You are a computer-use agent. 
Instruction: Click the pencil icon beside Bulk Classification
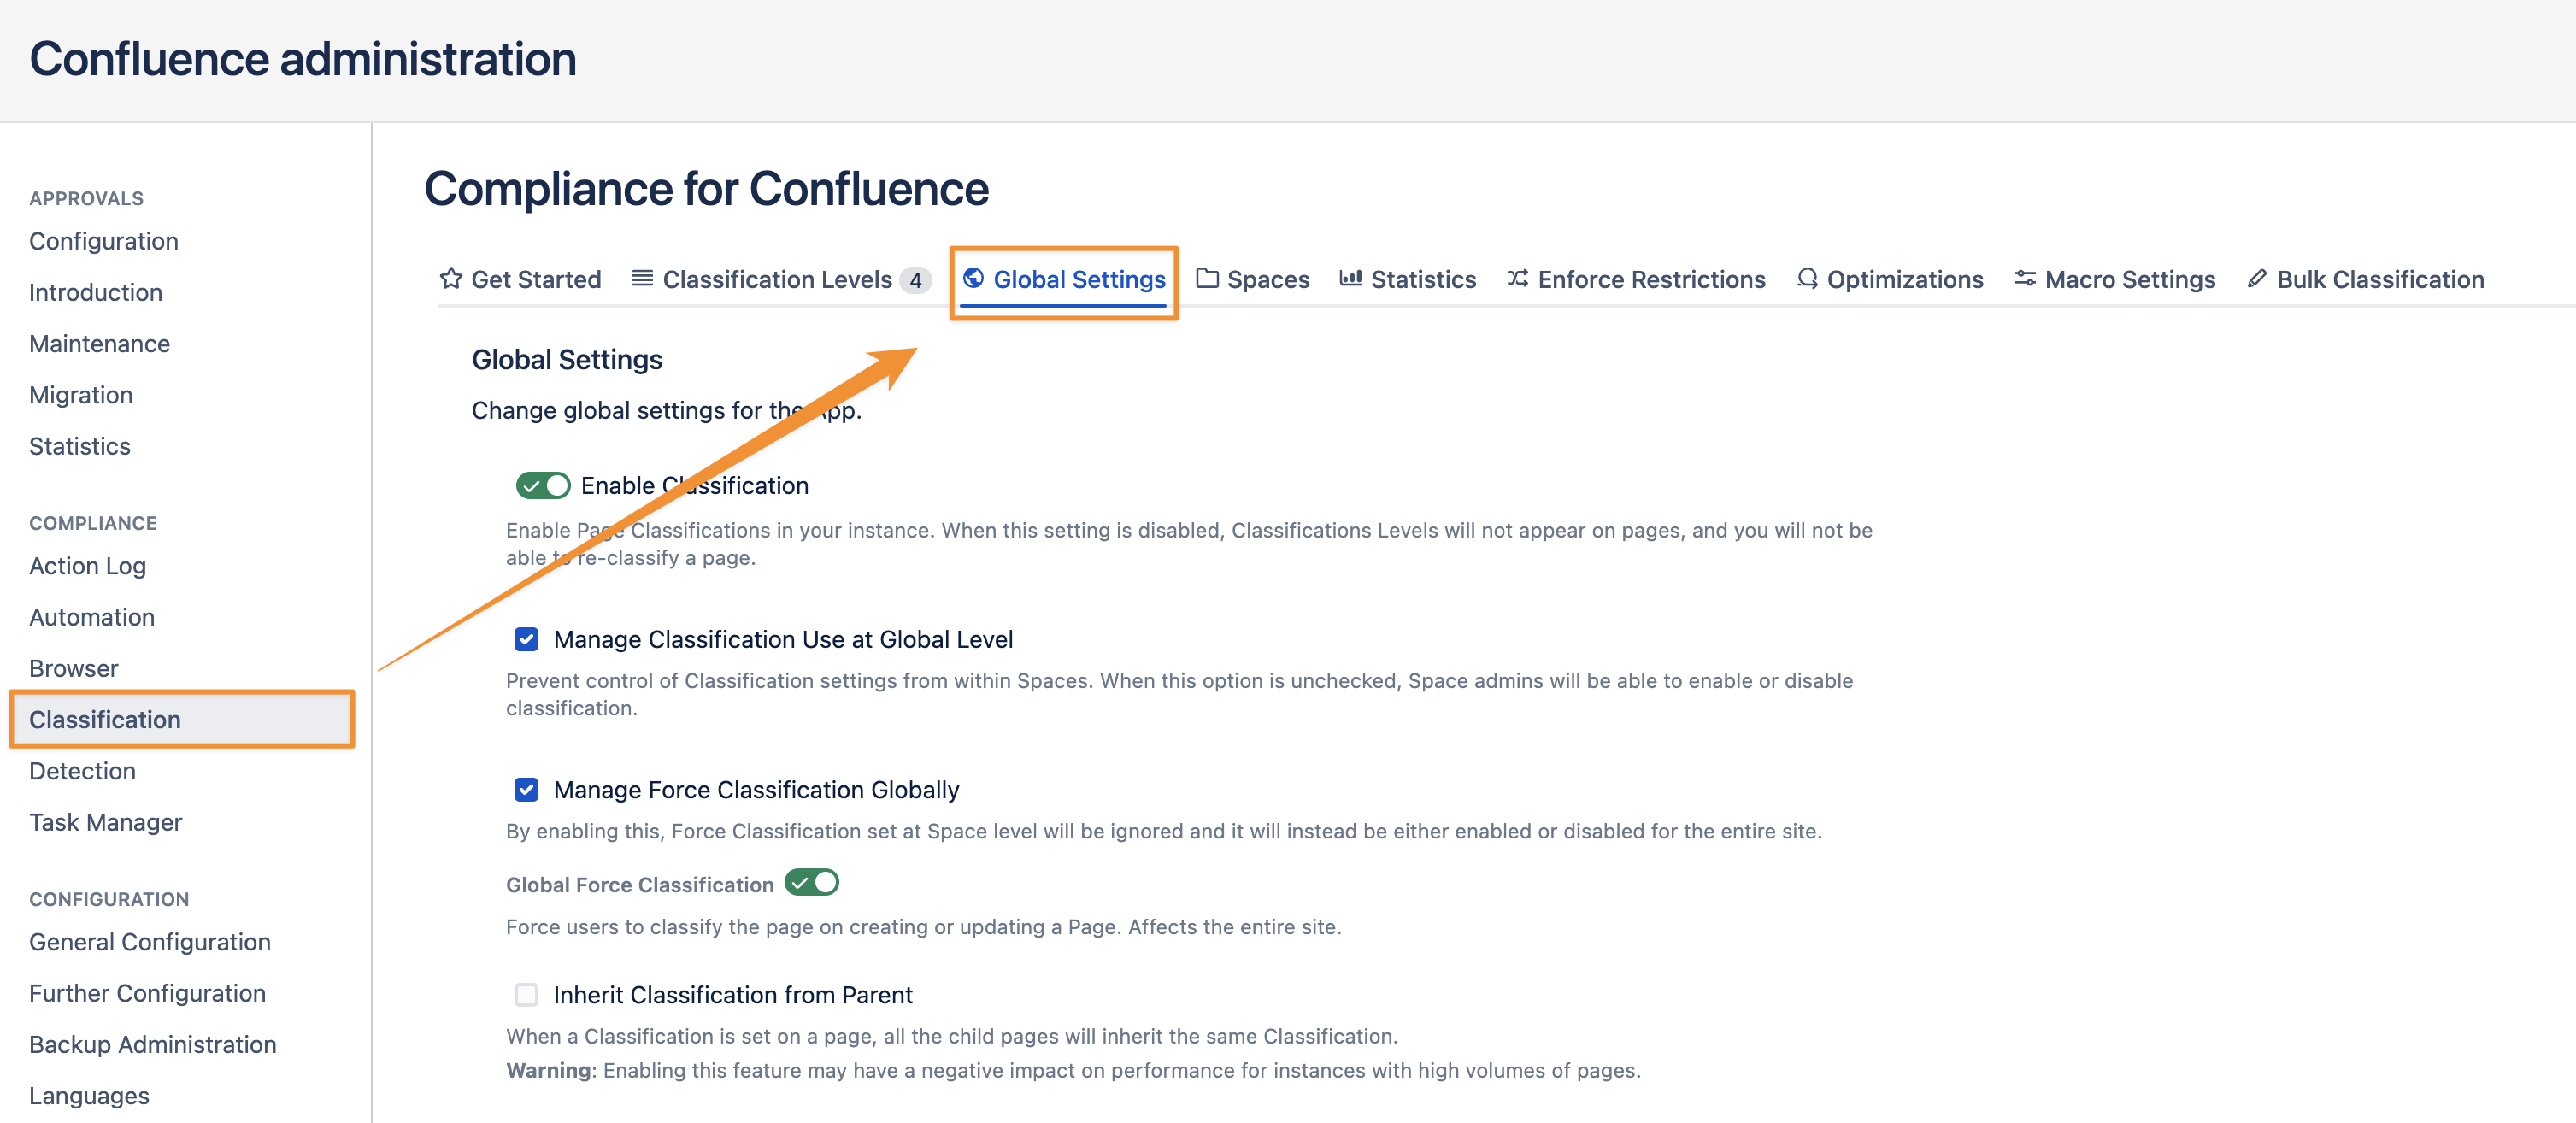point(2256,279)
